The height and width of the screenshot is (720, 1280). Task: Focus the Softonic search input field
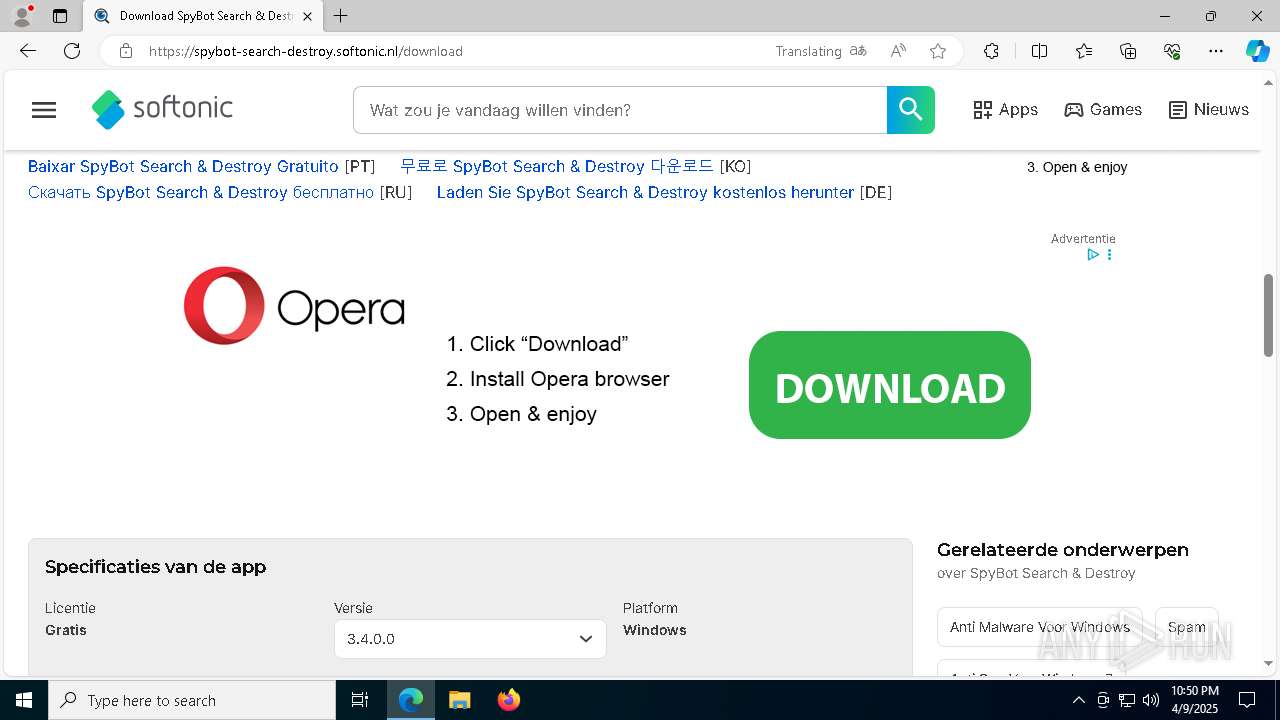[x=620, y=110]
